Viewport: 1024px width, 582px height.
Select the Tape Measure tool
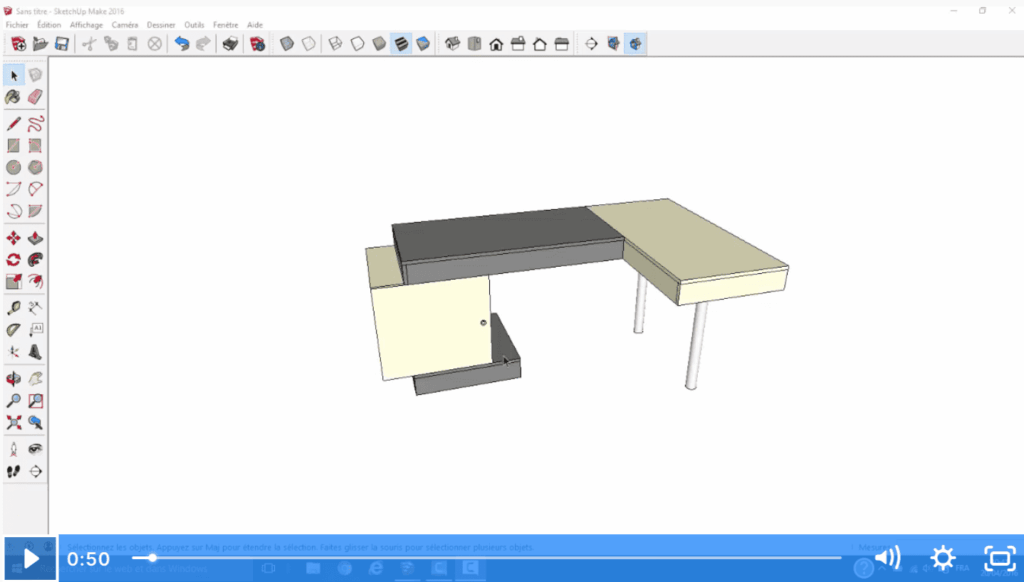click(14, 308)
